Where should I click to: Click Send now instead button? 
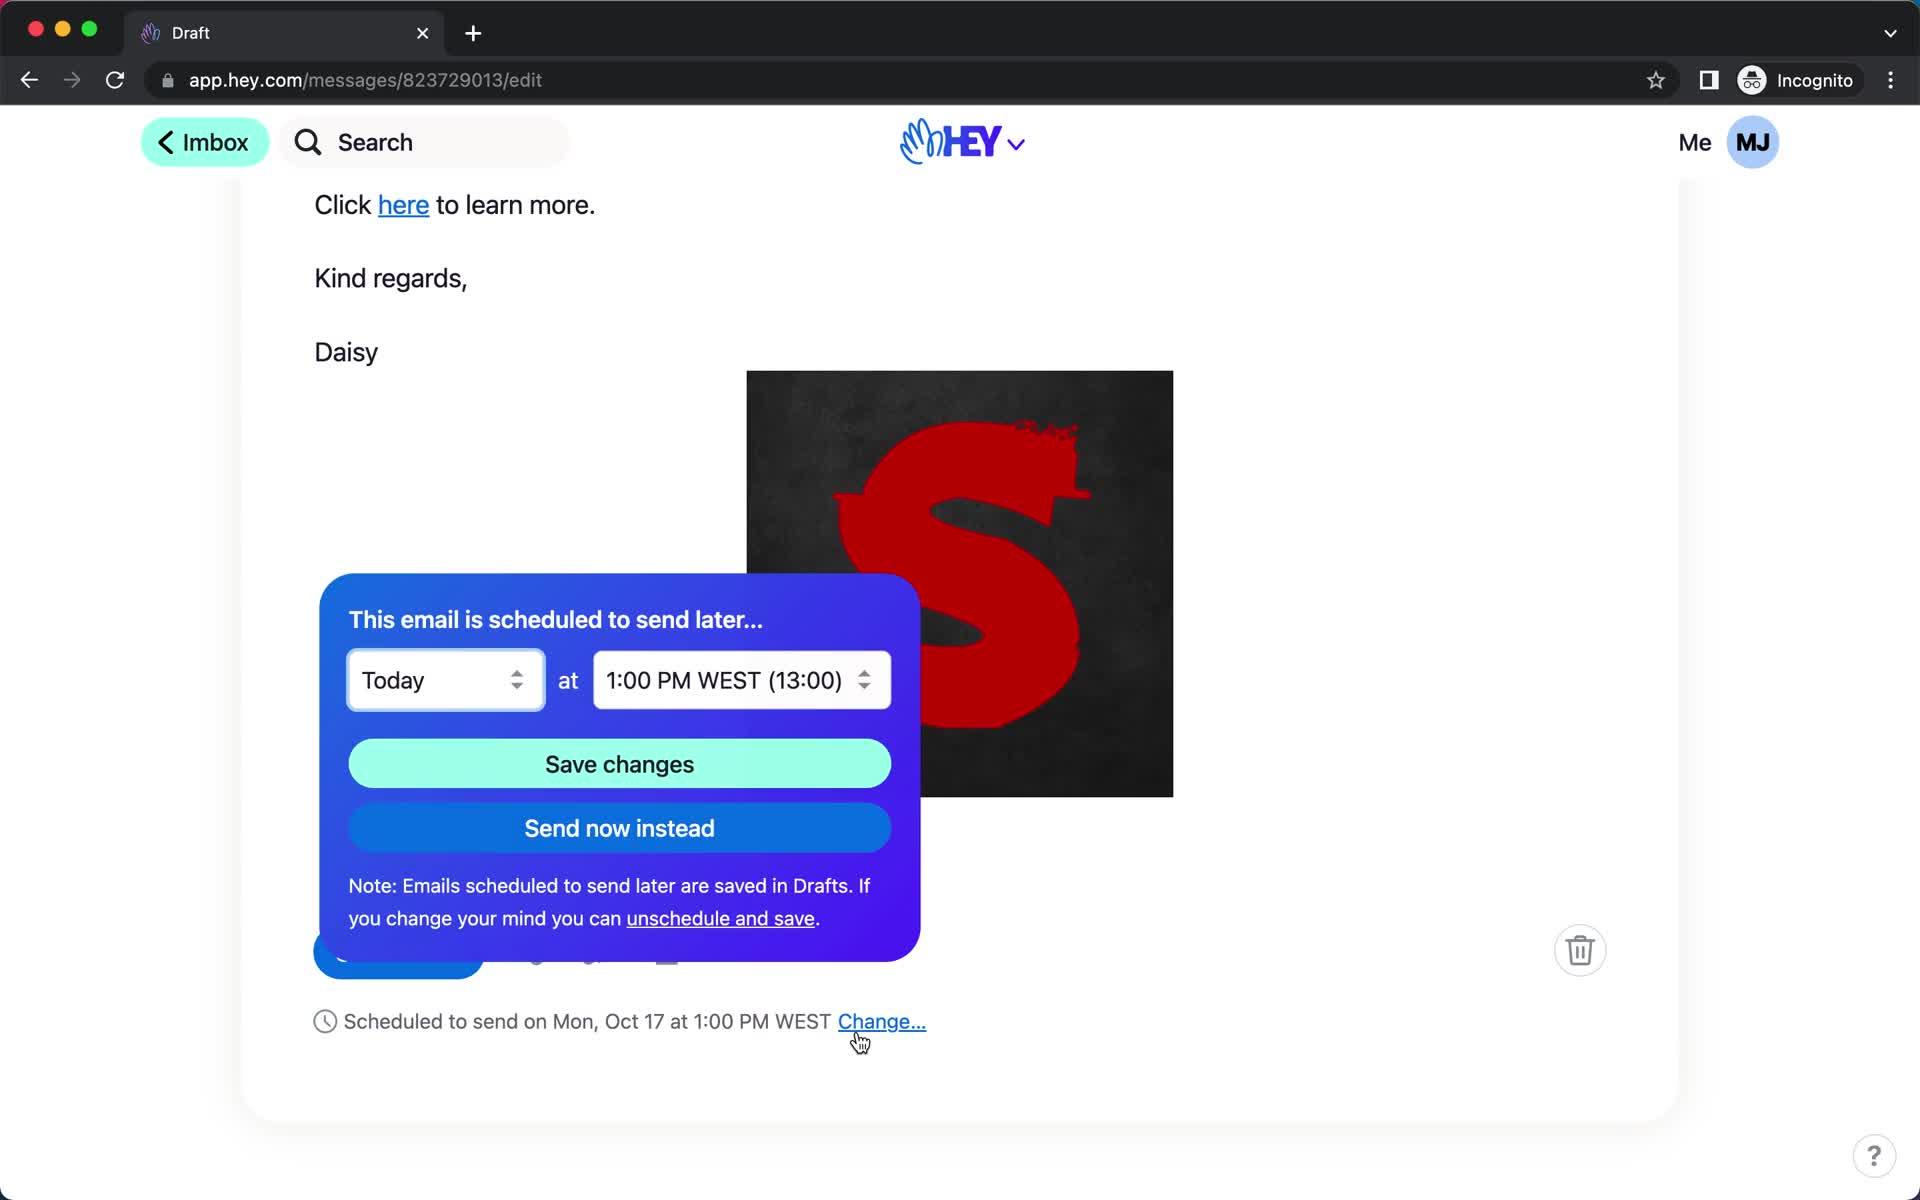point(619,827)
